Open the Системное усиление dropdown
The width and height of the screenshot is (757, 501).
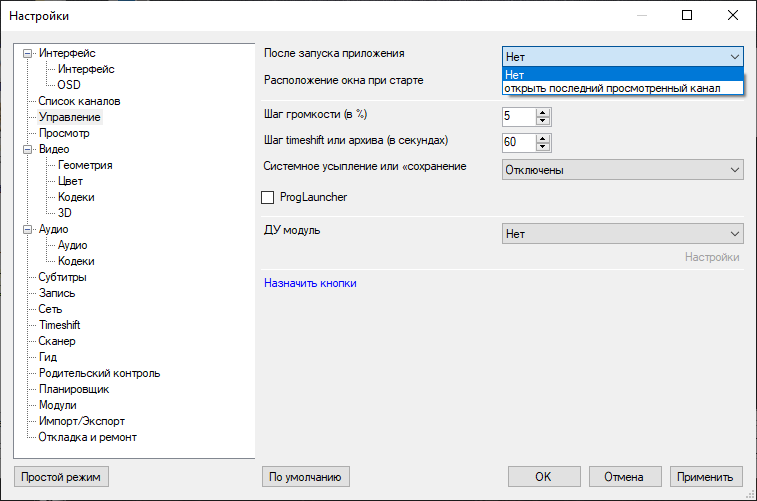(622, 170)
